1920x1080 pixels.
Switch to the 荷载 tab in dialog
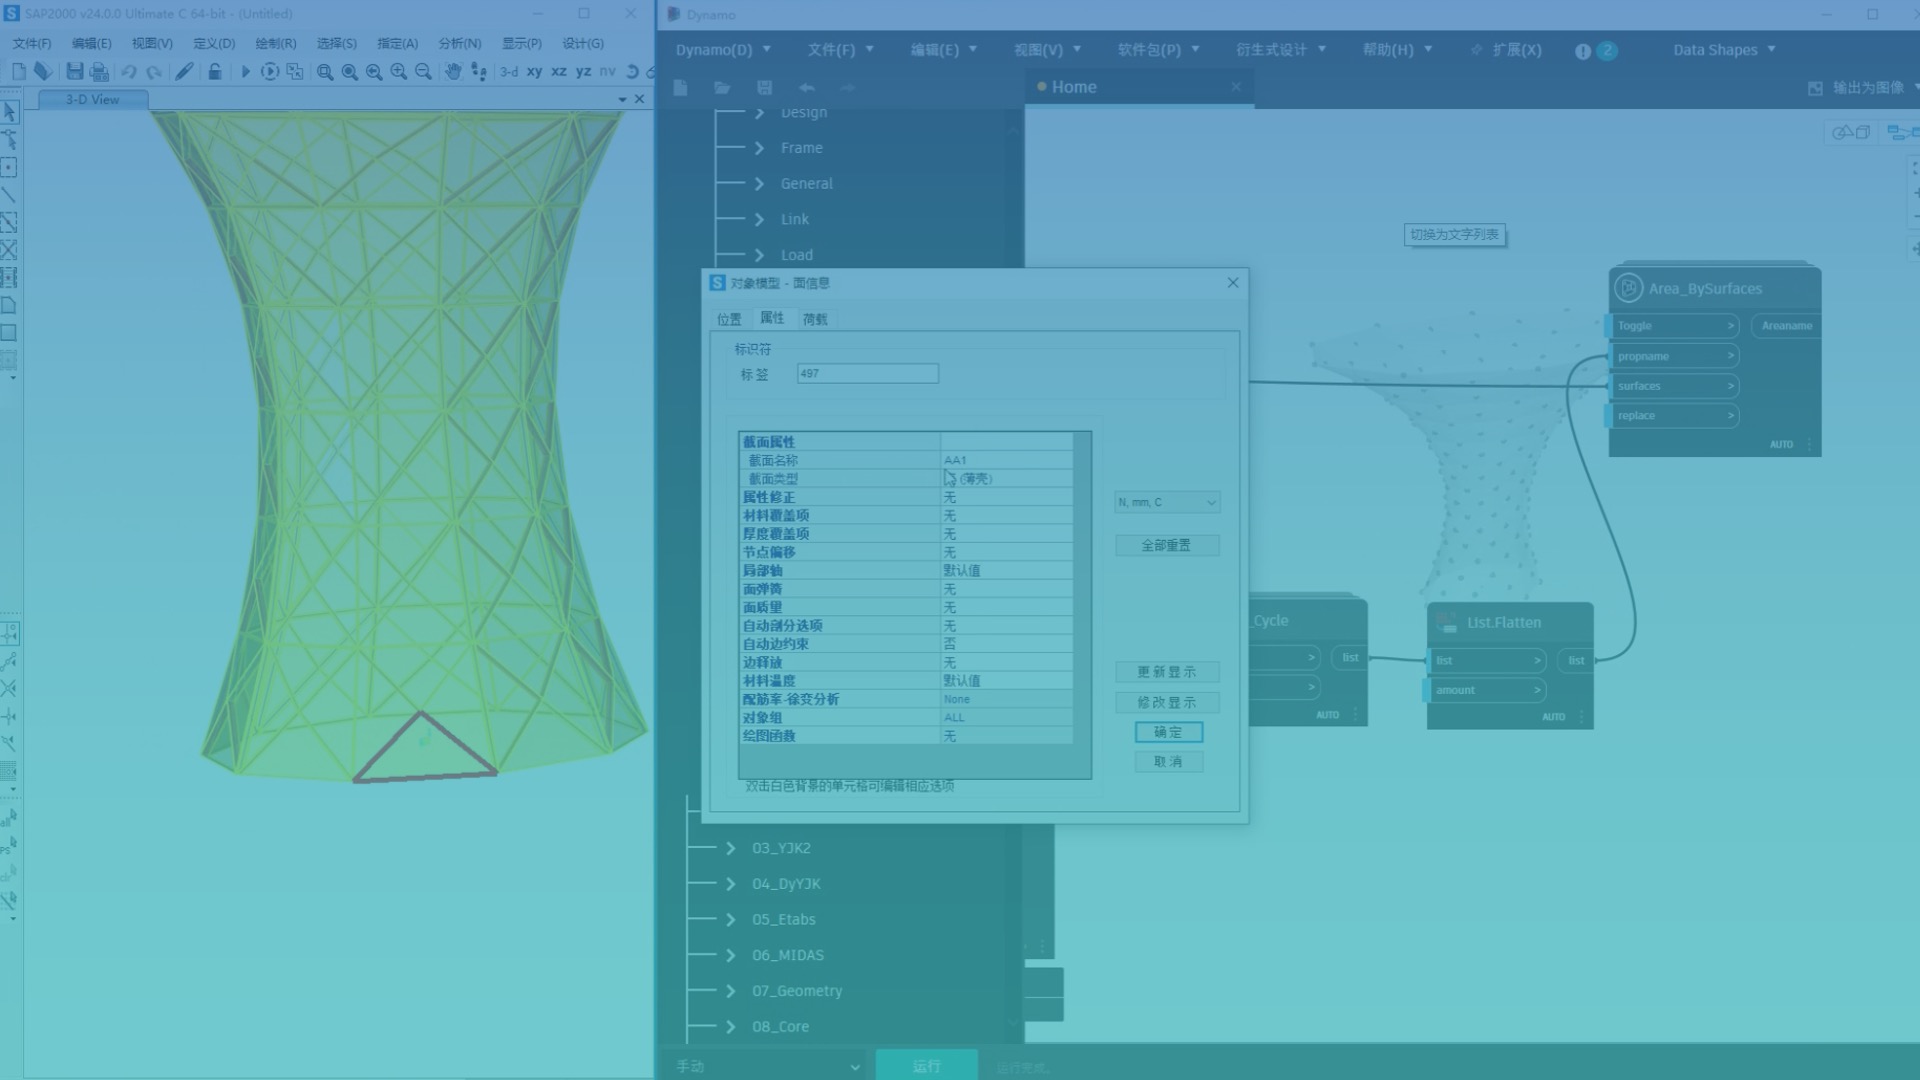(x=815, y=319)
